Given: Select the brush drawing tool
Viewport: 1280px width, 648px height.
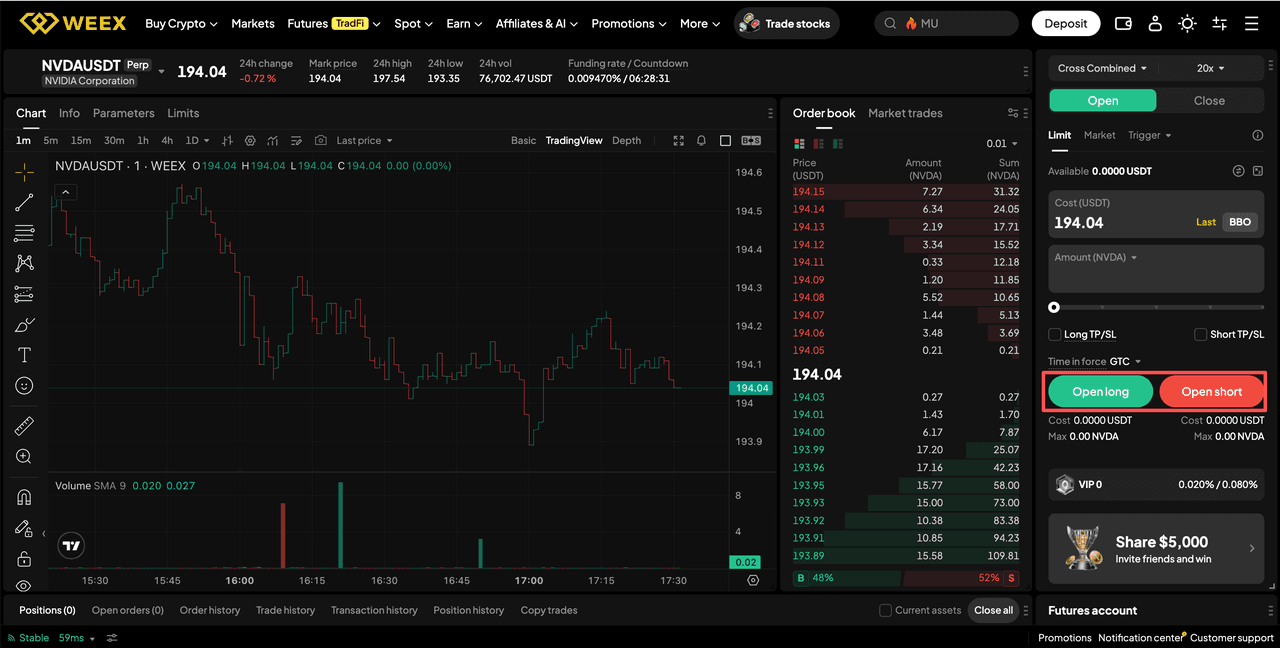Looking at the screenshot, I should [x=24, y=325].
